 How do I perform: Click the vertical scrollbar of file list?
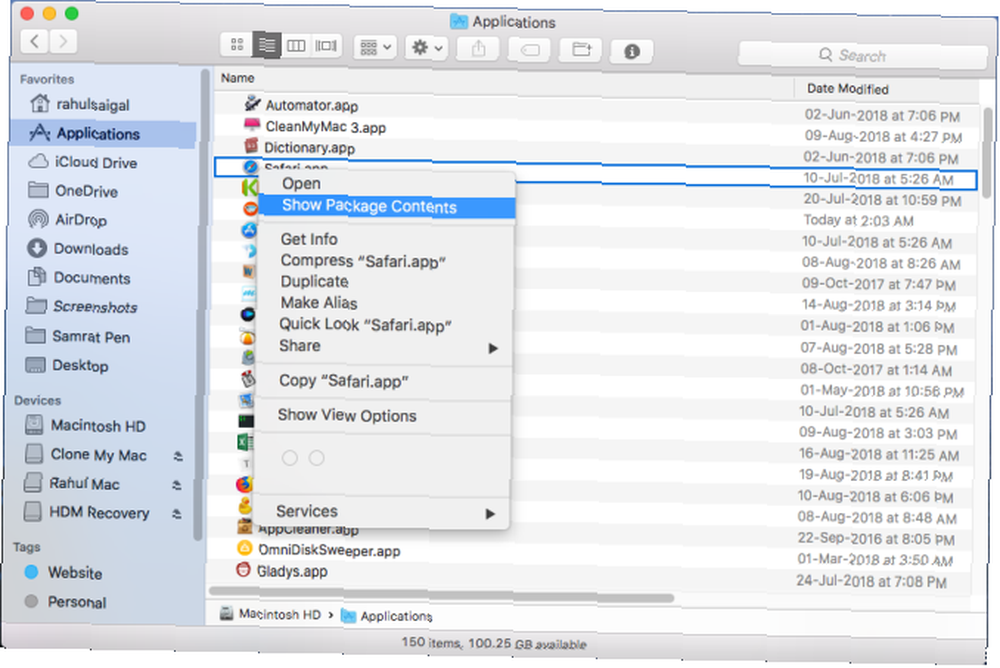pos(989,153)
